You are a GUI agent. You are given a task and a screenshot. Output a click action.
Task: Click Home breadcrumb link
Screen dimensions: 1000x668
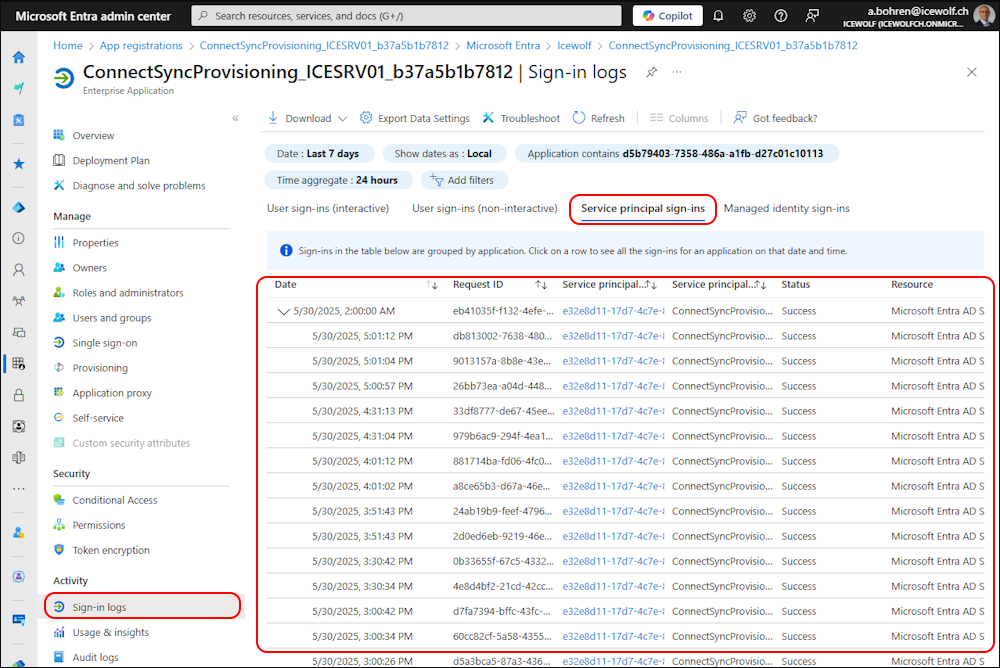coord(68,45)
